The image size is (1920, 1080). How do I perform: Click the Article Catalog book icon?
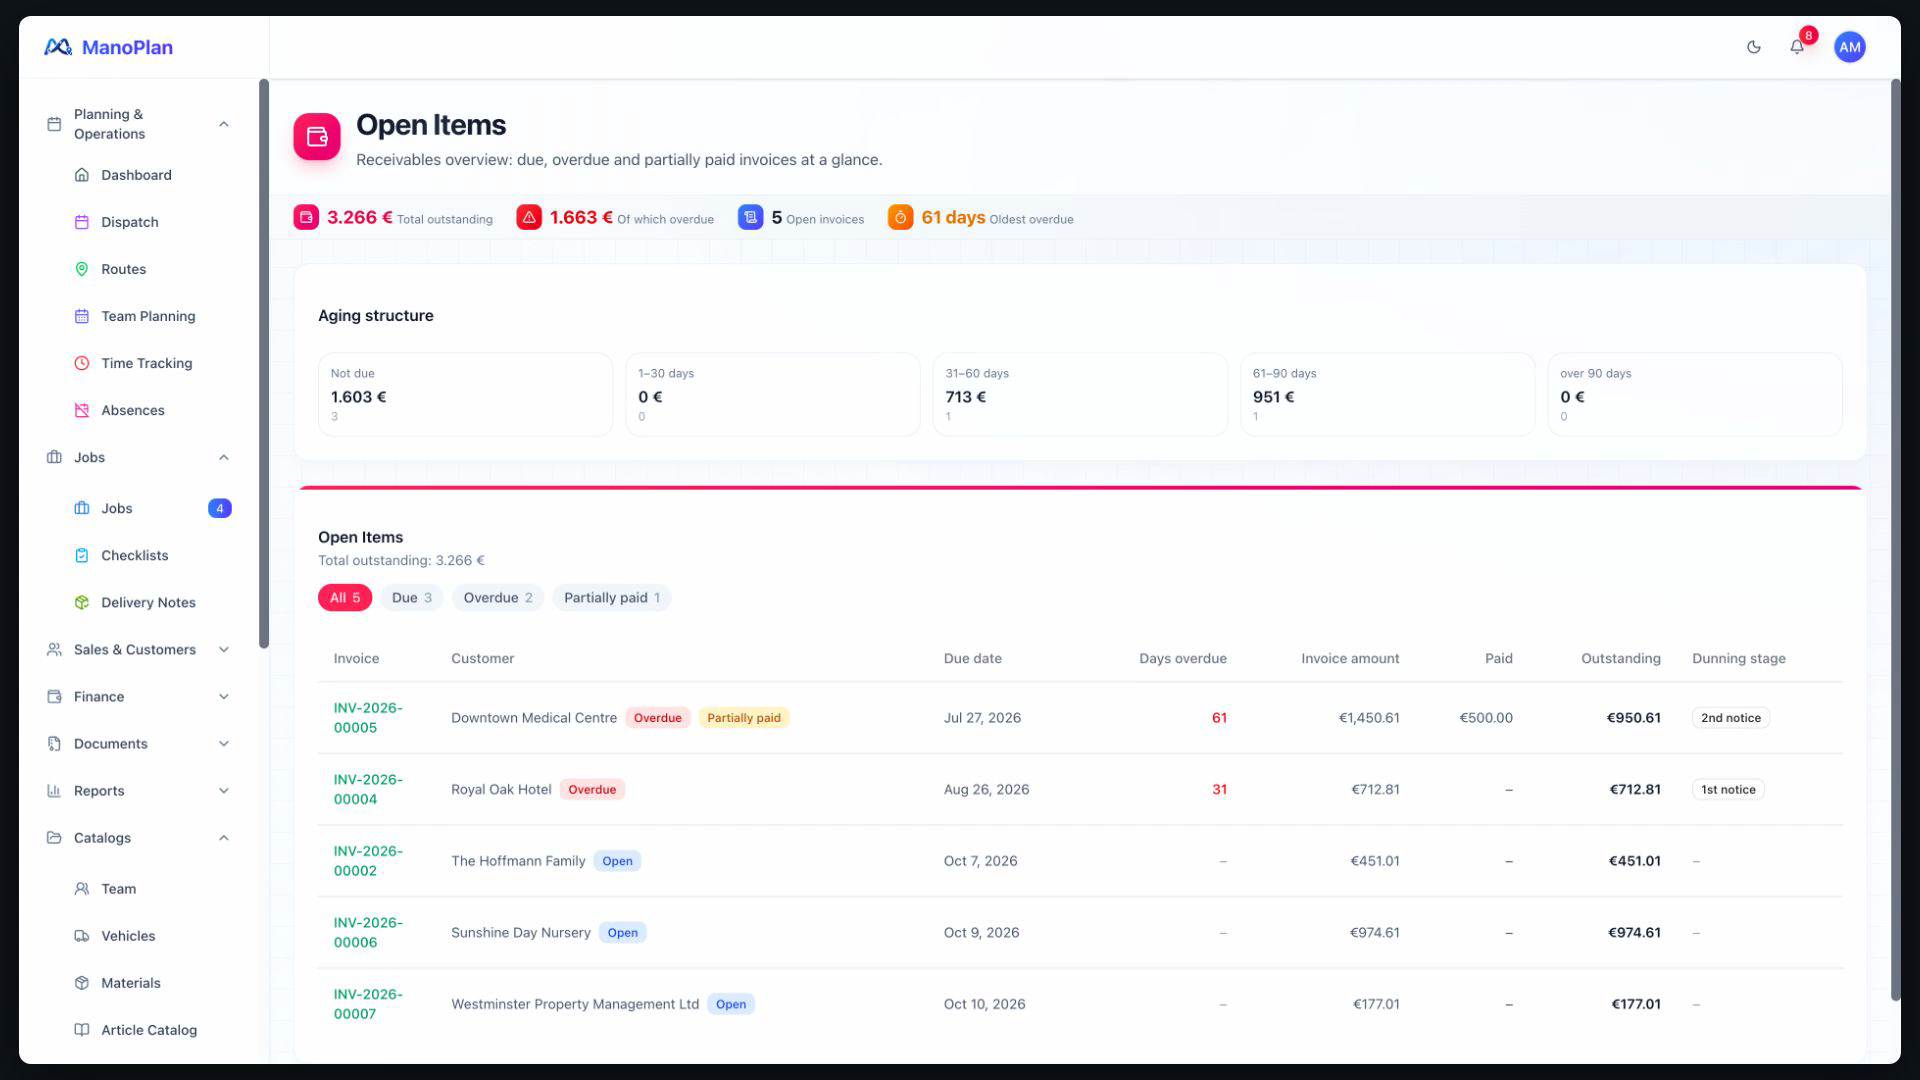[x=82, y=1030]
